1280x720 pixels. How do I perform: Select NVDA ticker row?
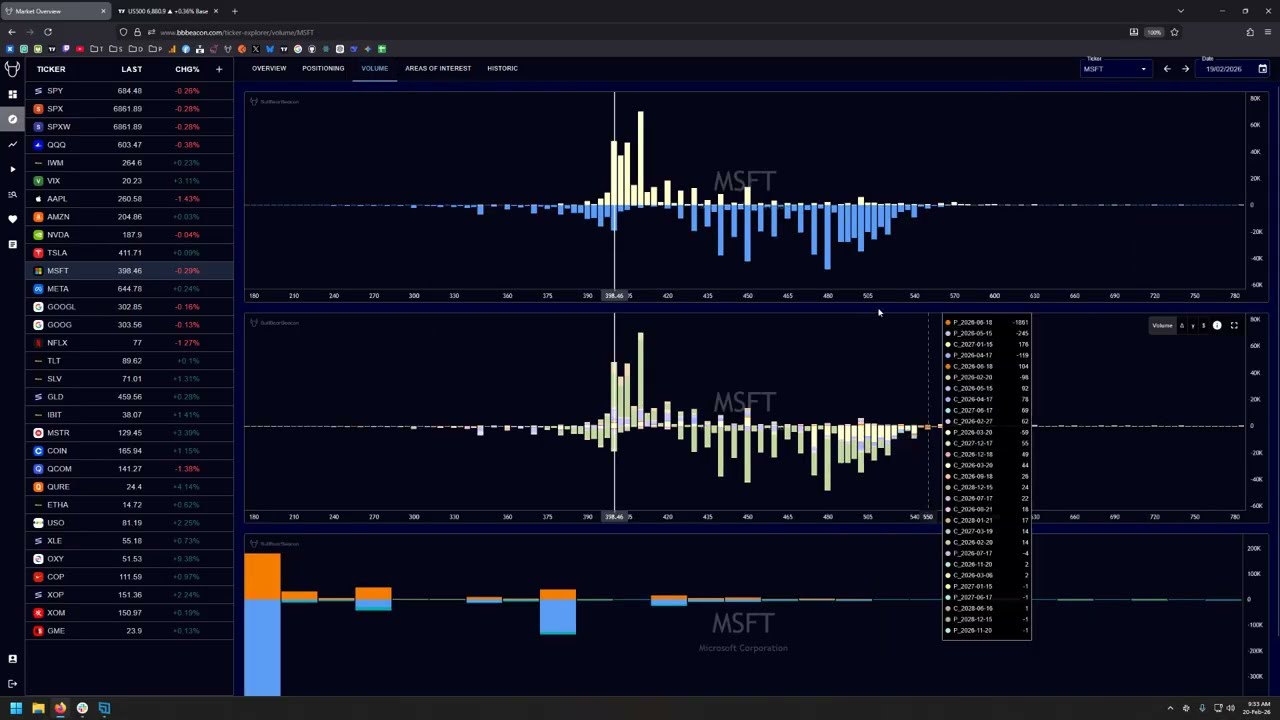(130, 235)
